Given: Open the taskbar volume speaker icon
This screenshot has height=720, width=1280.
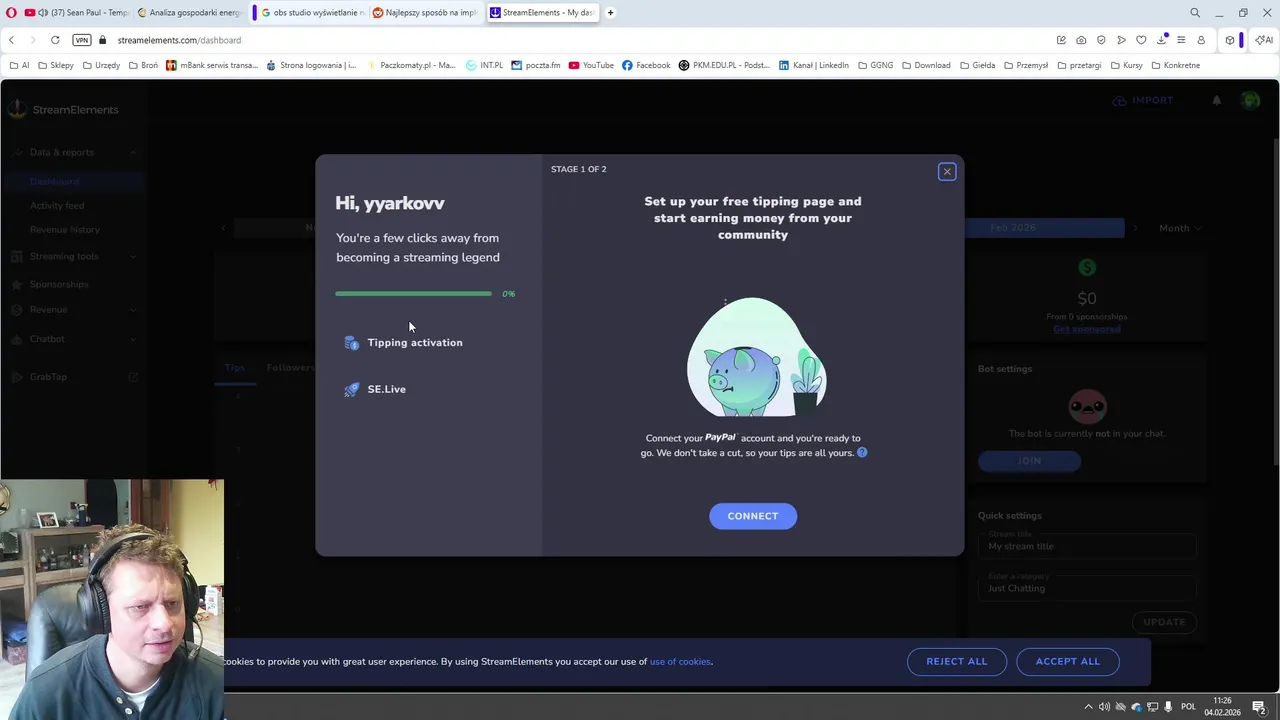Looking at the screenshot, I should pyautogui.click(x=1104, y=707).
